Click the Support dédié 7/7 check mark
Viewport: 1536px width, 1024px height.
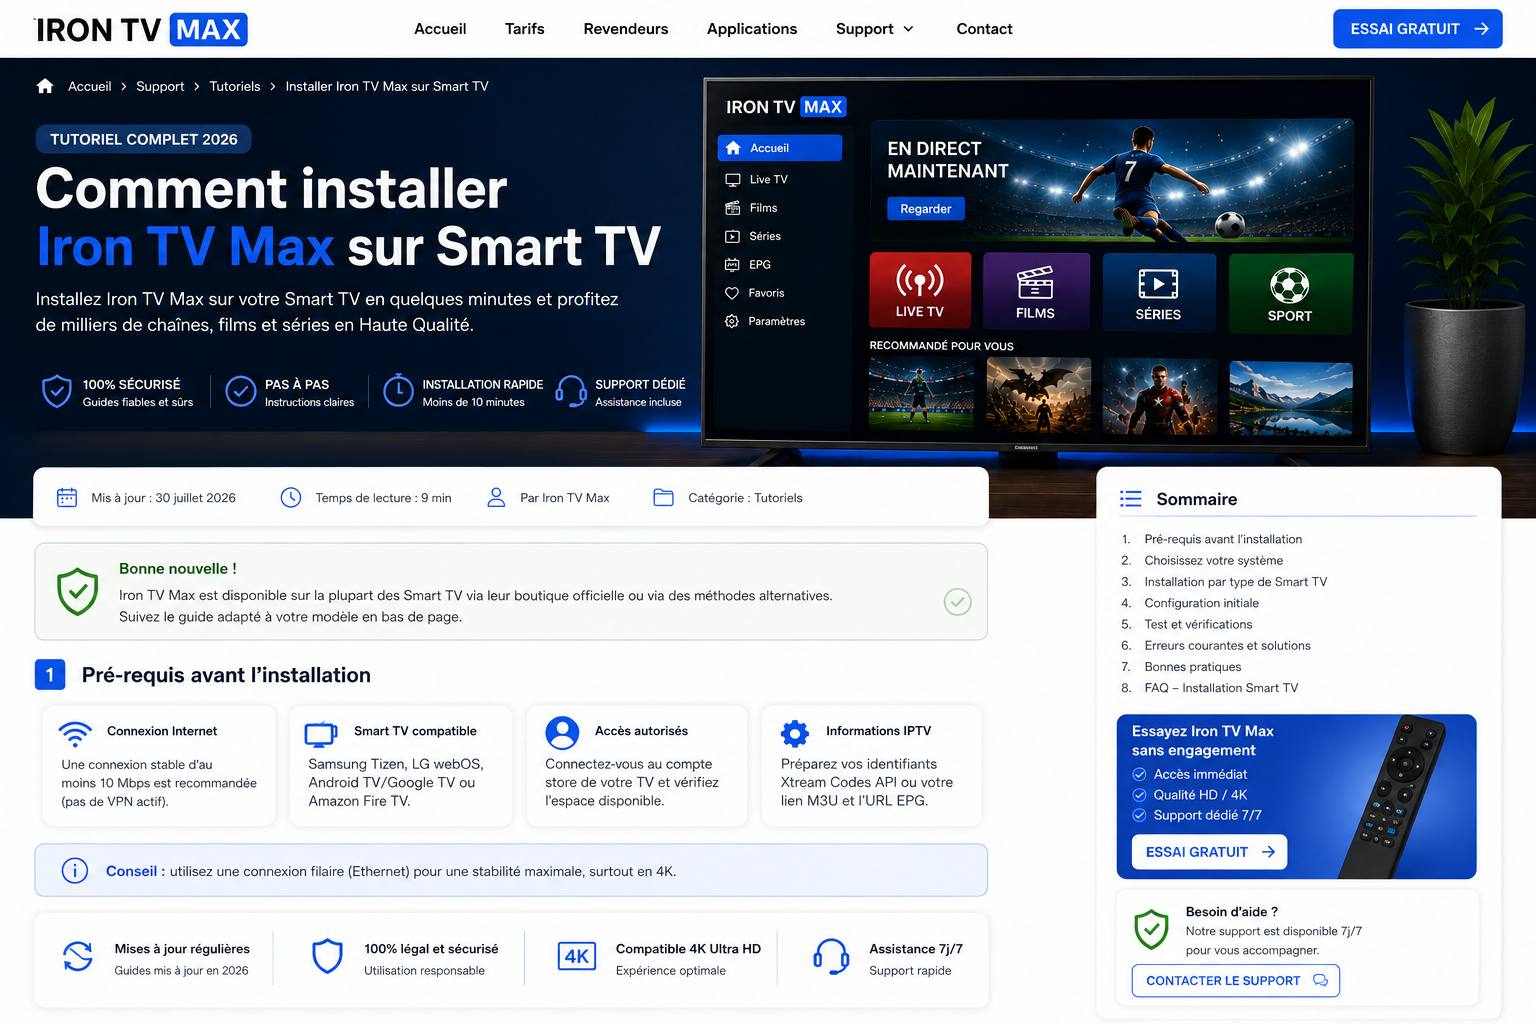[x=1139, y=815]
